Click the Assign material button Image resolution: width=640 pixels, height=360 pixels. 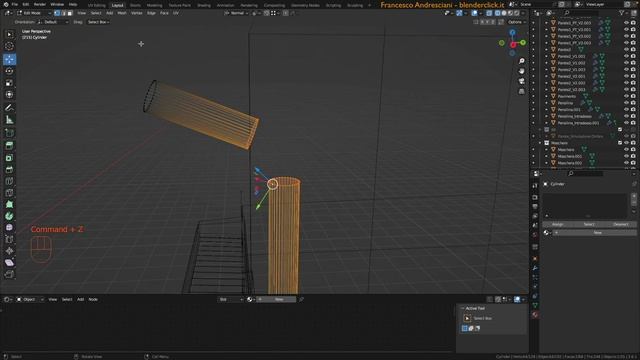click(558, 224)
